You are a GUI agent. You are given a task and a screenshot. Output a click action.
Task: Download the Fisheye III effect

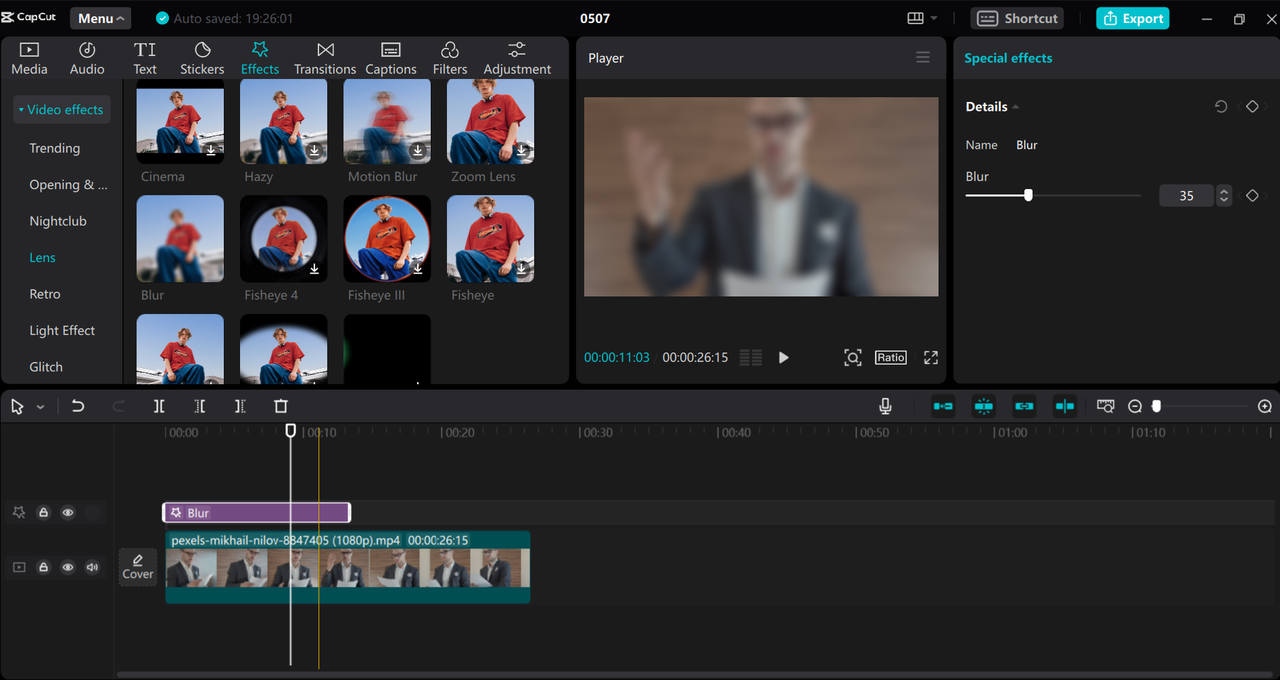coord(418,269)
